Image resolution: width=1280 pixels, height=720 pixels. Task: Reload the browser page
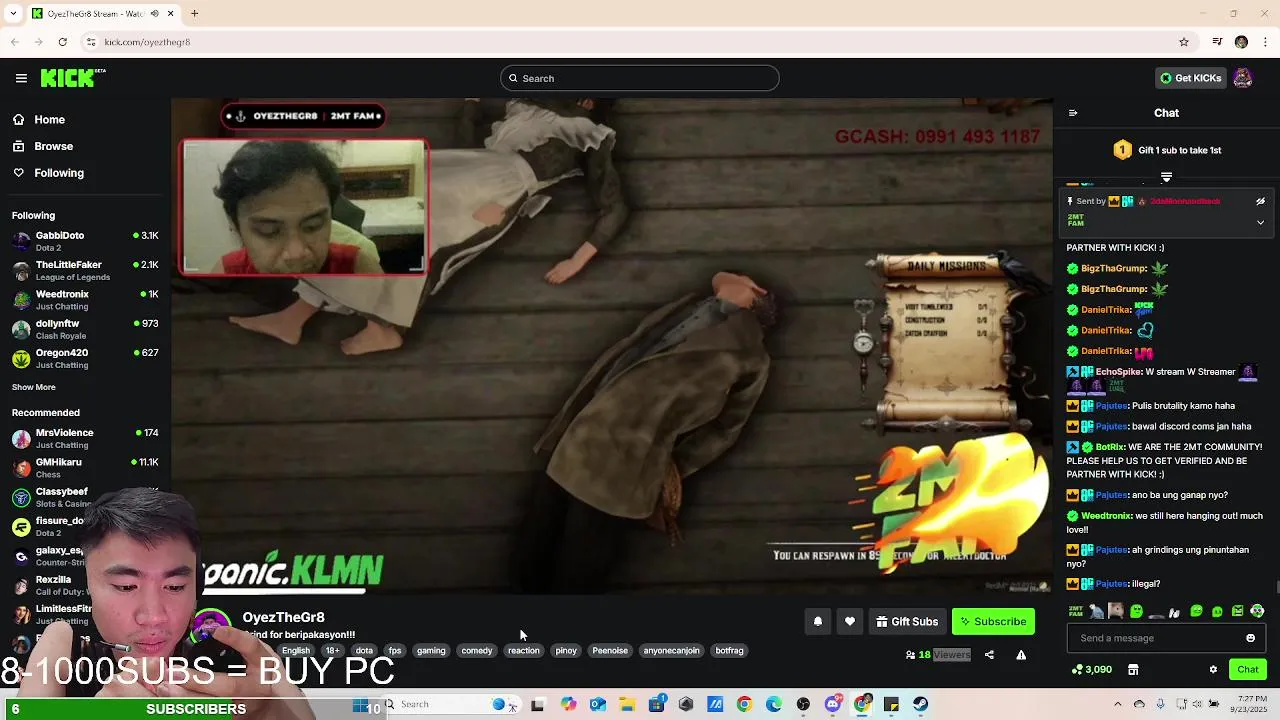tap(62, 42)
